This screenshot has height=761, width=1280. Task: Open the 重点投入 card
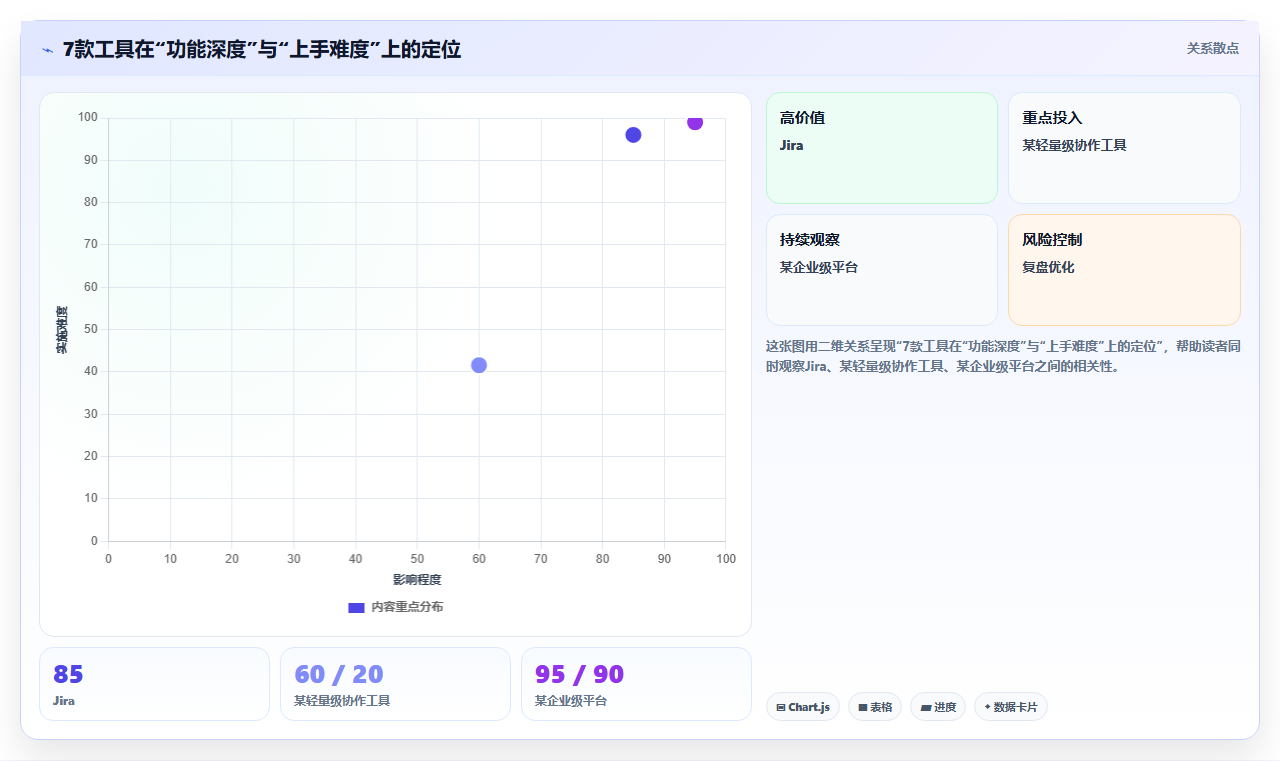[1124, 148]
